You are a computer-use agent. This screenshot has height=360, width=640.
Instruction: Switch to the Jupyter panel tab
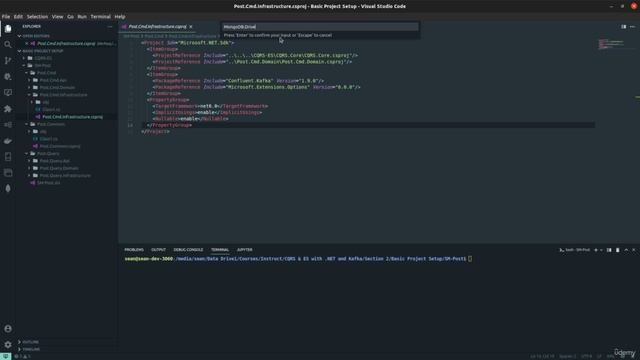244,250
